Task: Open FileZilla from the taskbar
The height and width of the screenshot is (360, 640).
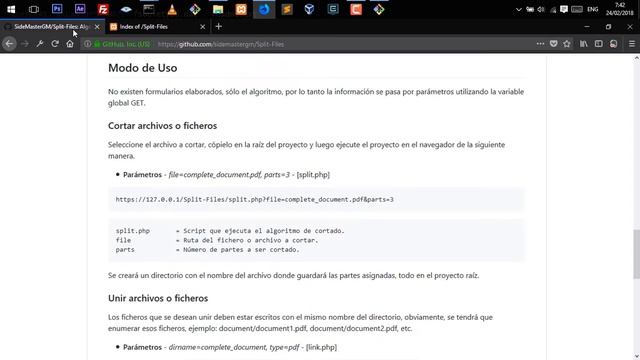Action: point(103,9)
